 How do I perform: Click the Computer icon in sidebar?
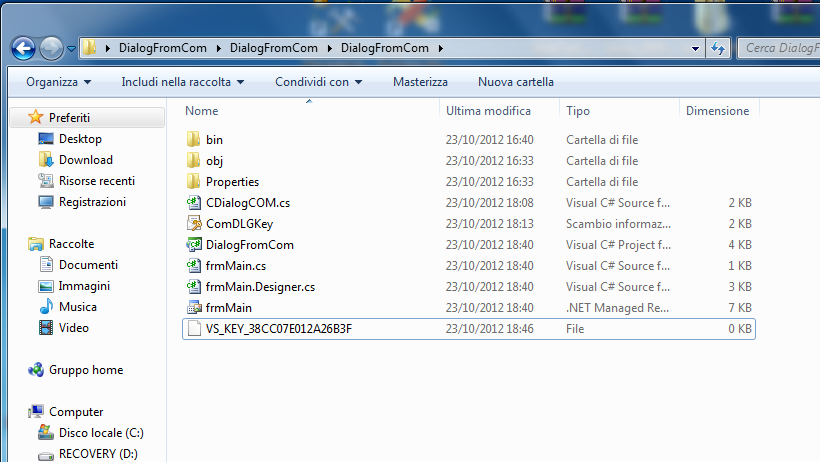tap(36, 412)
